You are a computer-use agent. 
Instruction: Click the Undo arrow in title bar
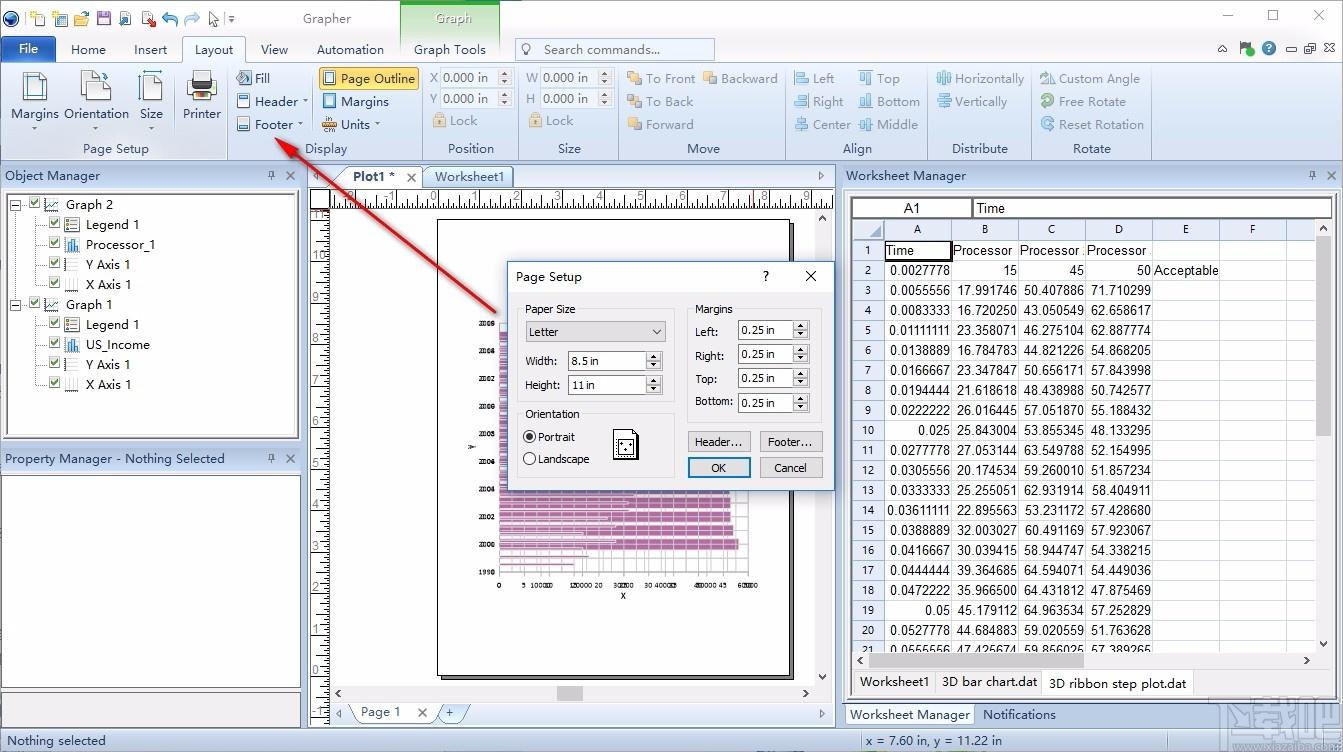(x=169, y=18)
